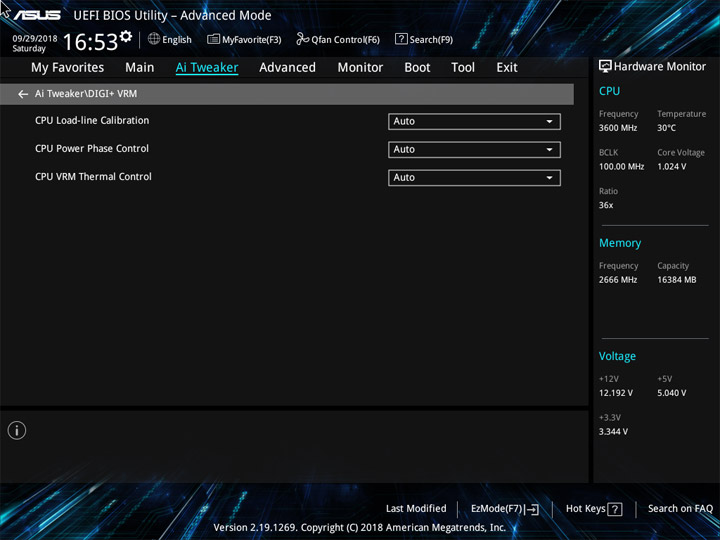Screen dimensions: 720x540
Task: Click the 3.344 V voltage reading
Action: tap(613, 432)
